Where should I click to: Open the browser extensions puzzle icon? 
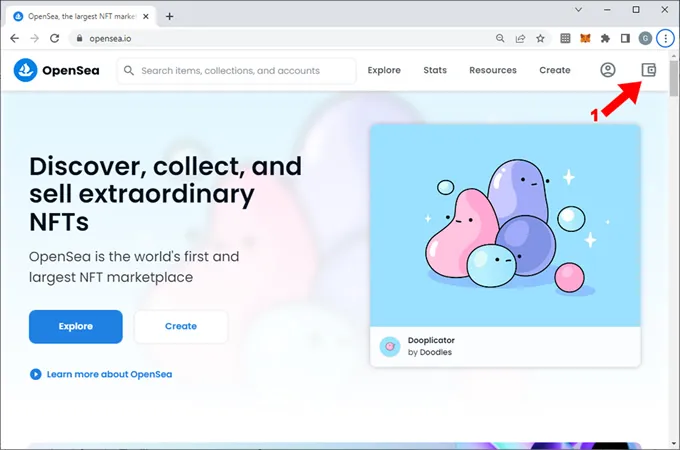tap(605, 38)
